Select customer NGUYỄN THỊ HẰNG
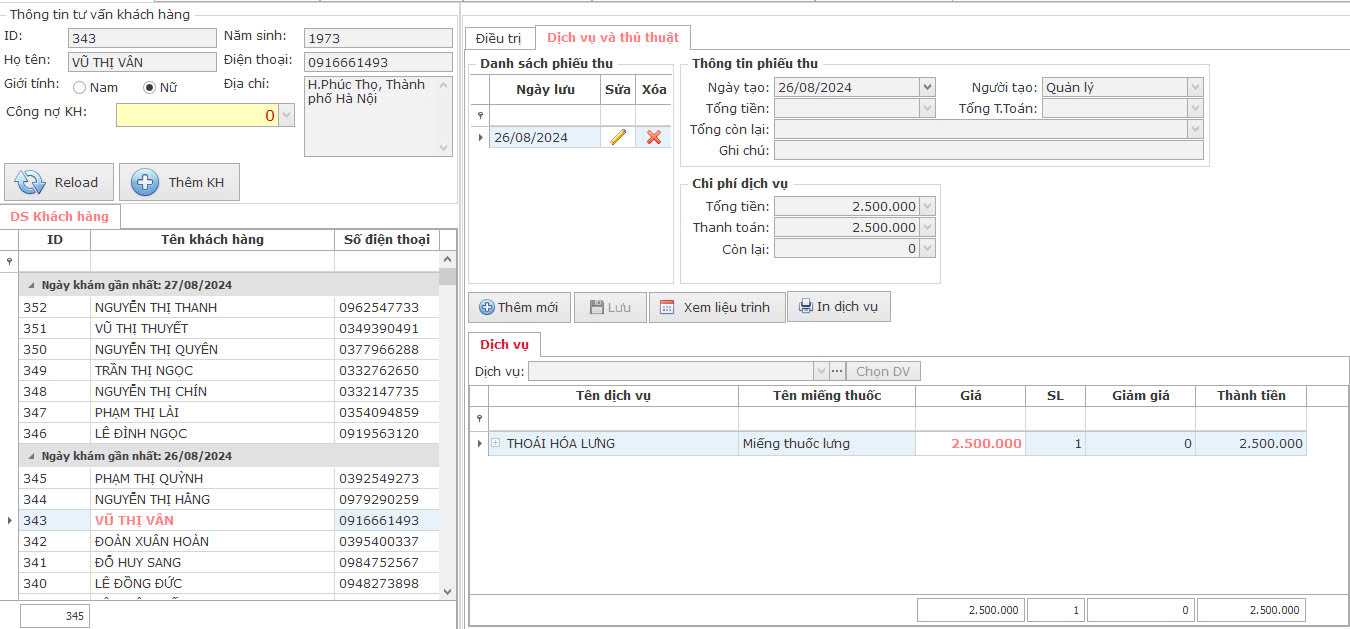The width and height of the screenshot is (1350, 629). click(152, 499)
